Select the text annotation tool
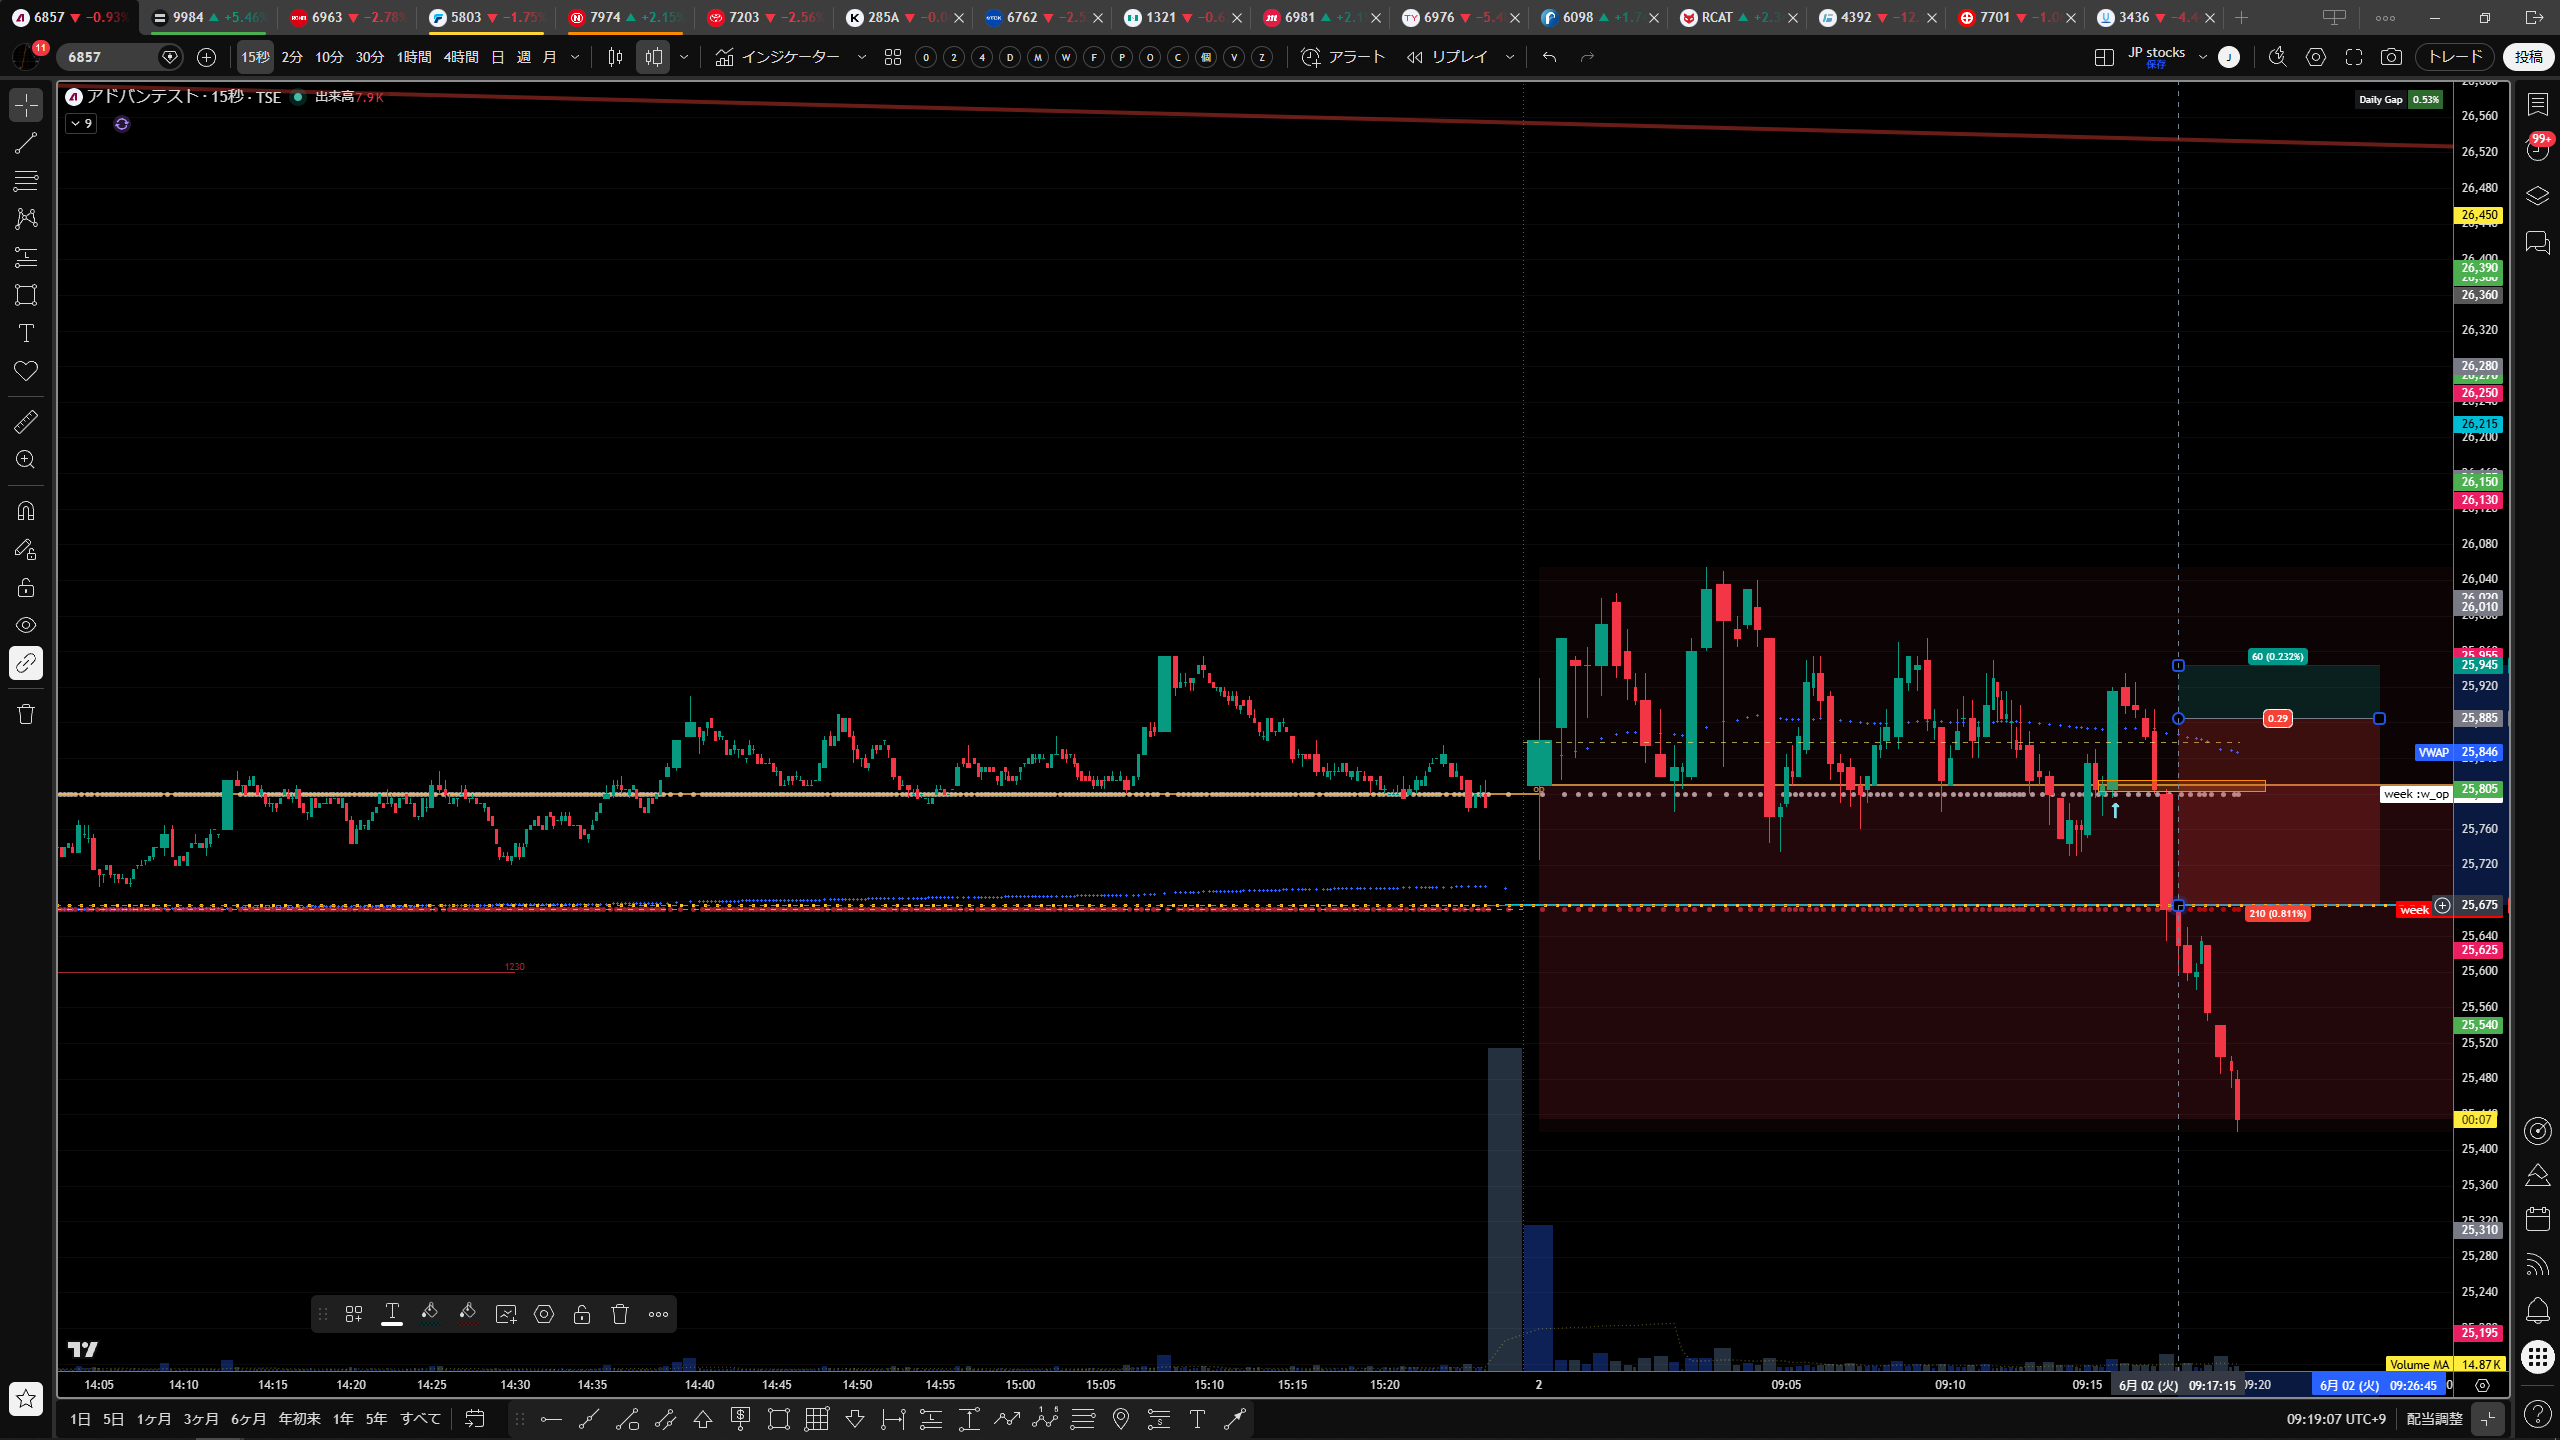 (26, 333)
